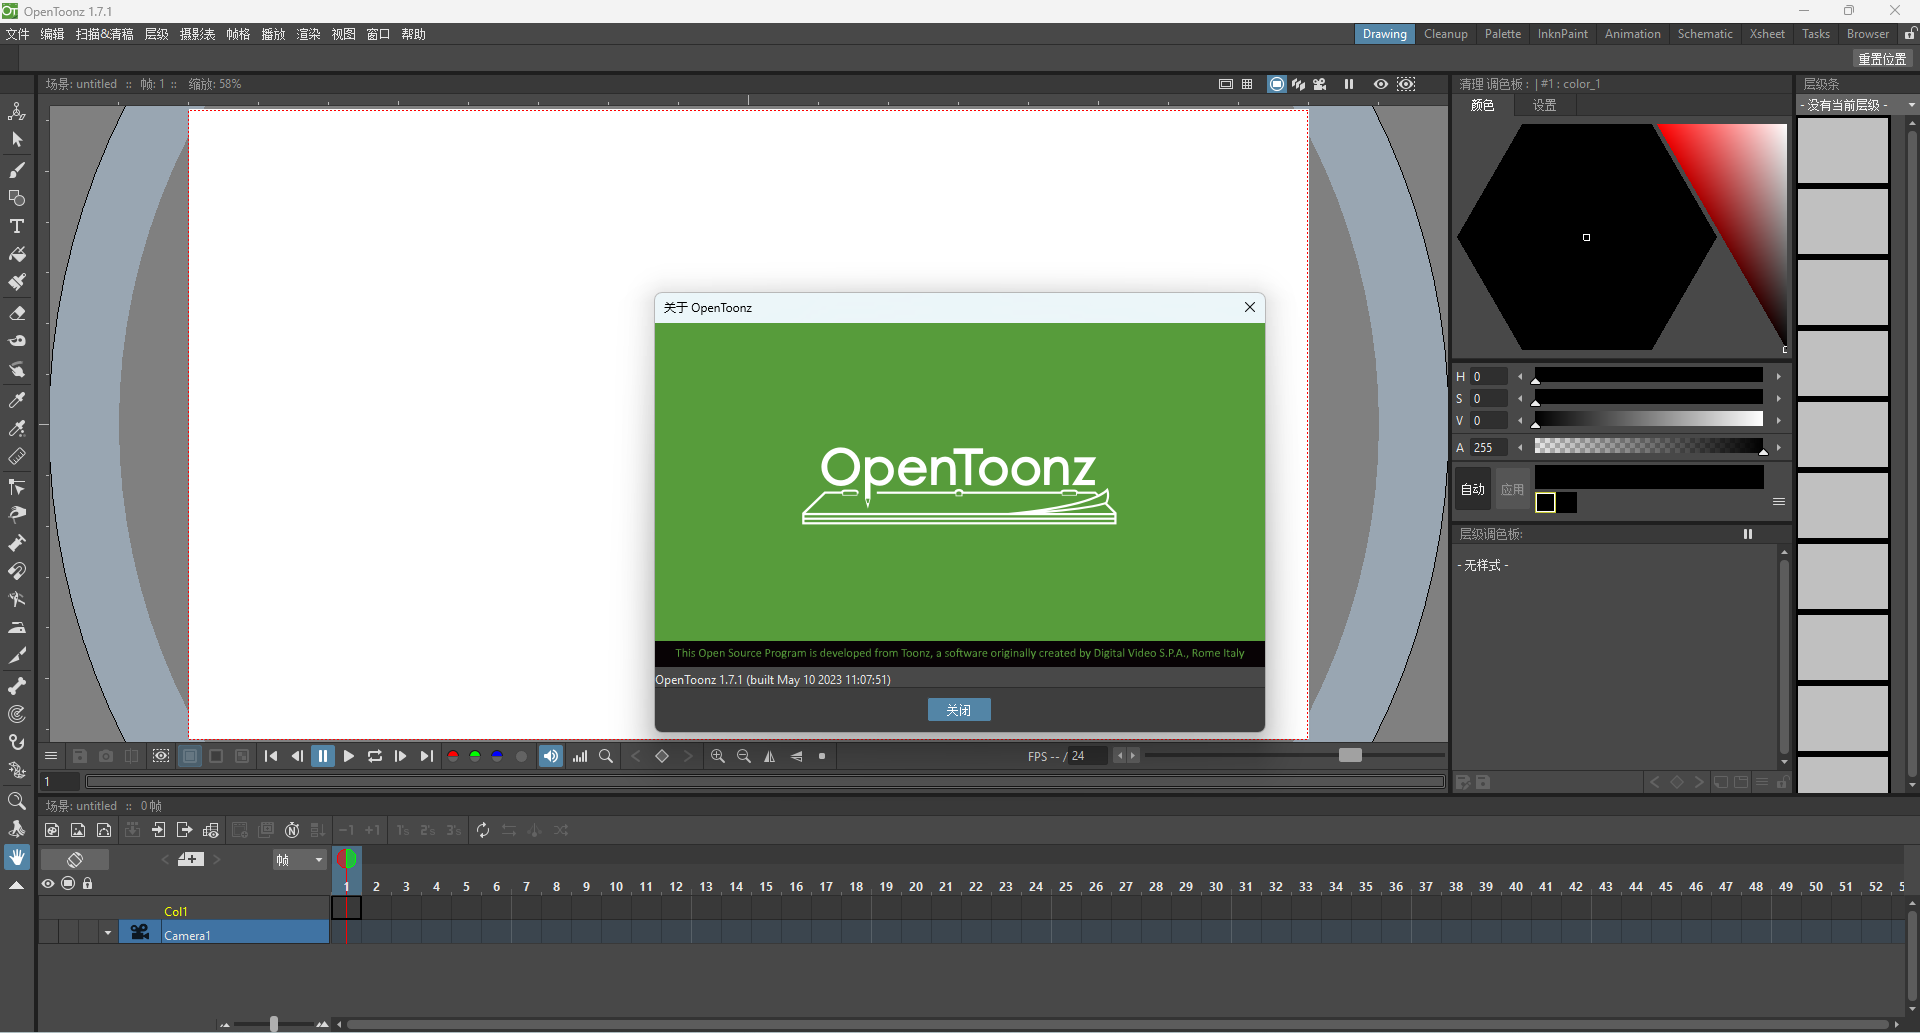The image size is (1920, 1033).
Task: Click the Pause button in playback bar
Action: click(323, 756)
